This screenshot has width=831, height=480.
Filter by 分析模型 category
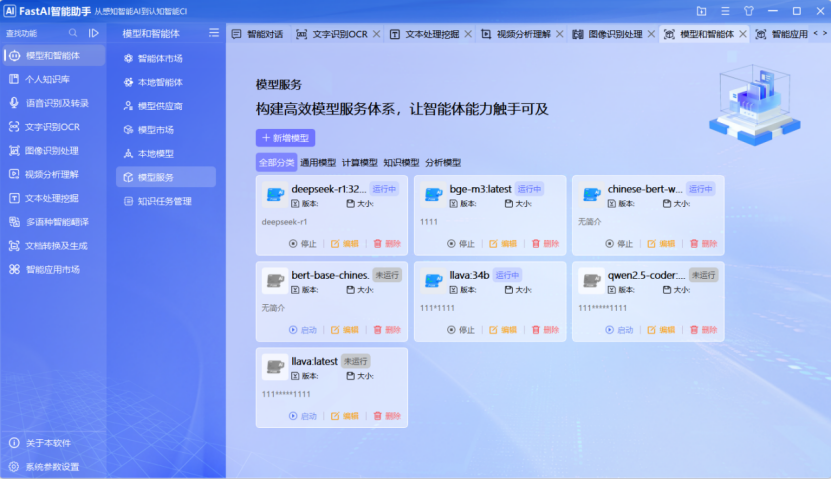point(443,163)
